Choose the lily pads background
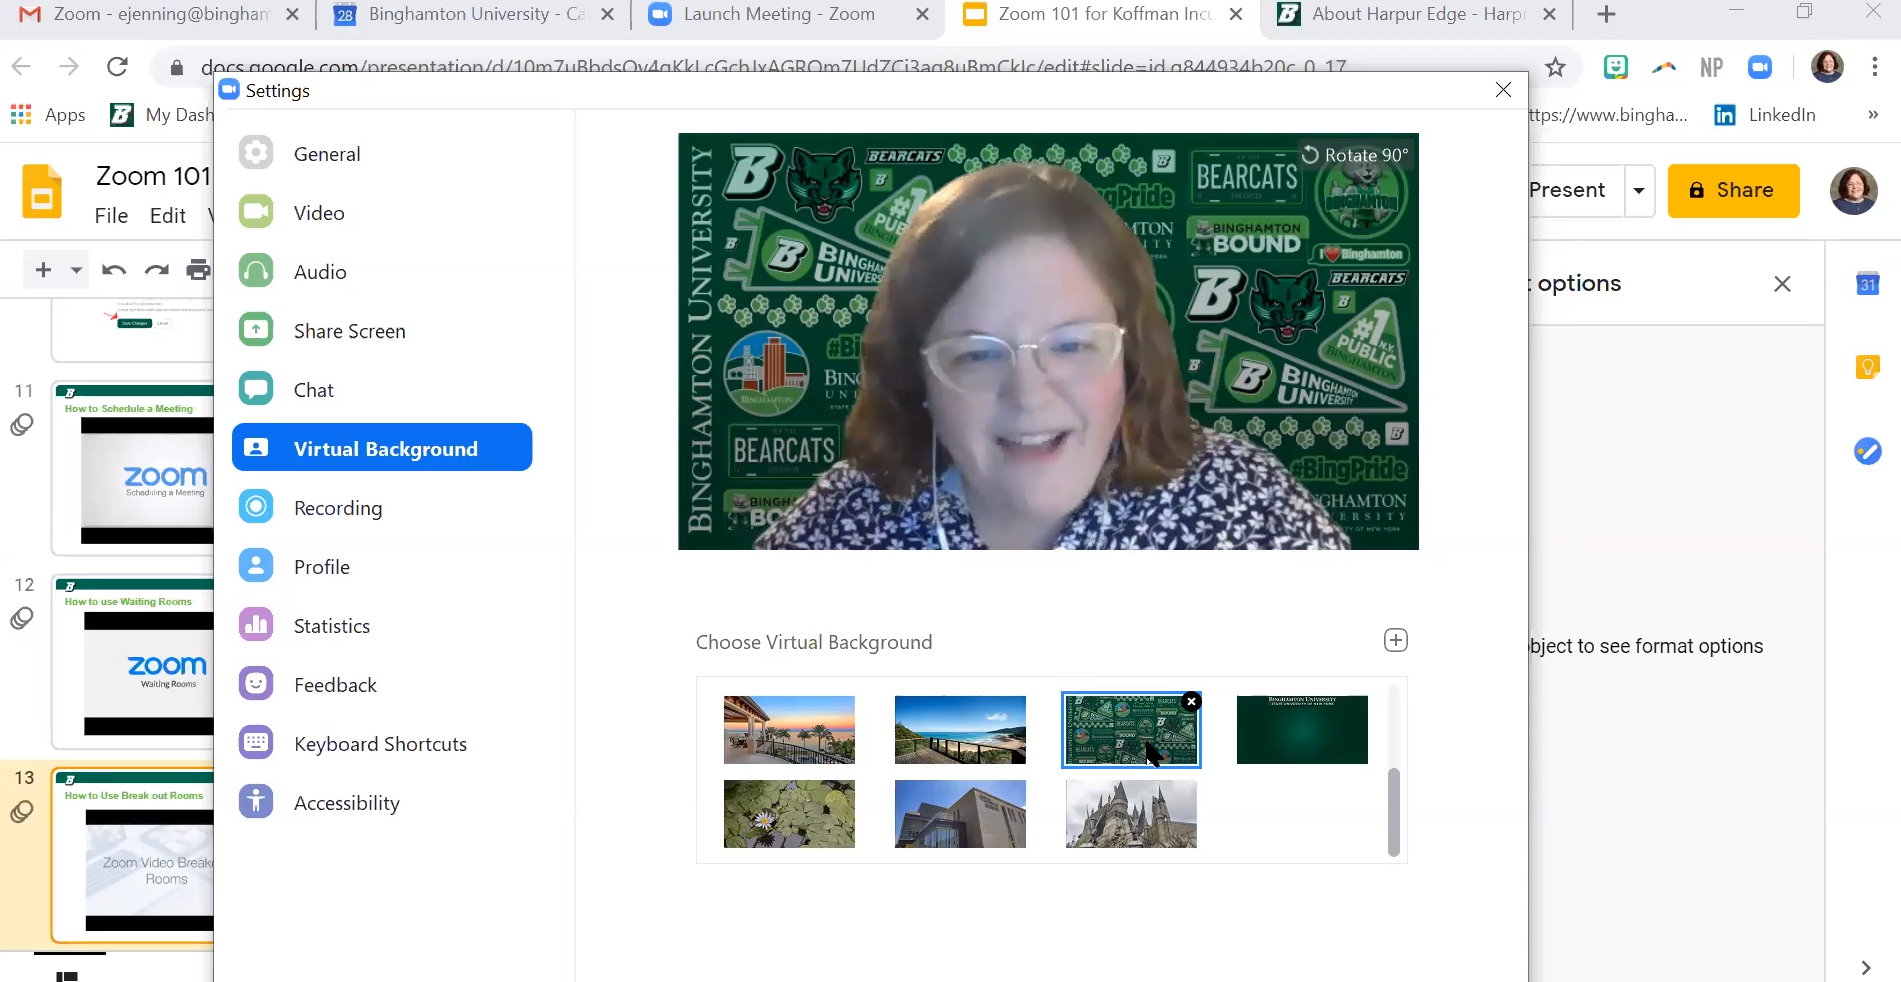The height and width of the screenshot is (982, 1901). (789, 814)
